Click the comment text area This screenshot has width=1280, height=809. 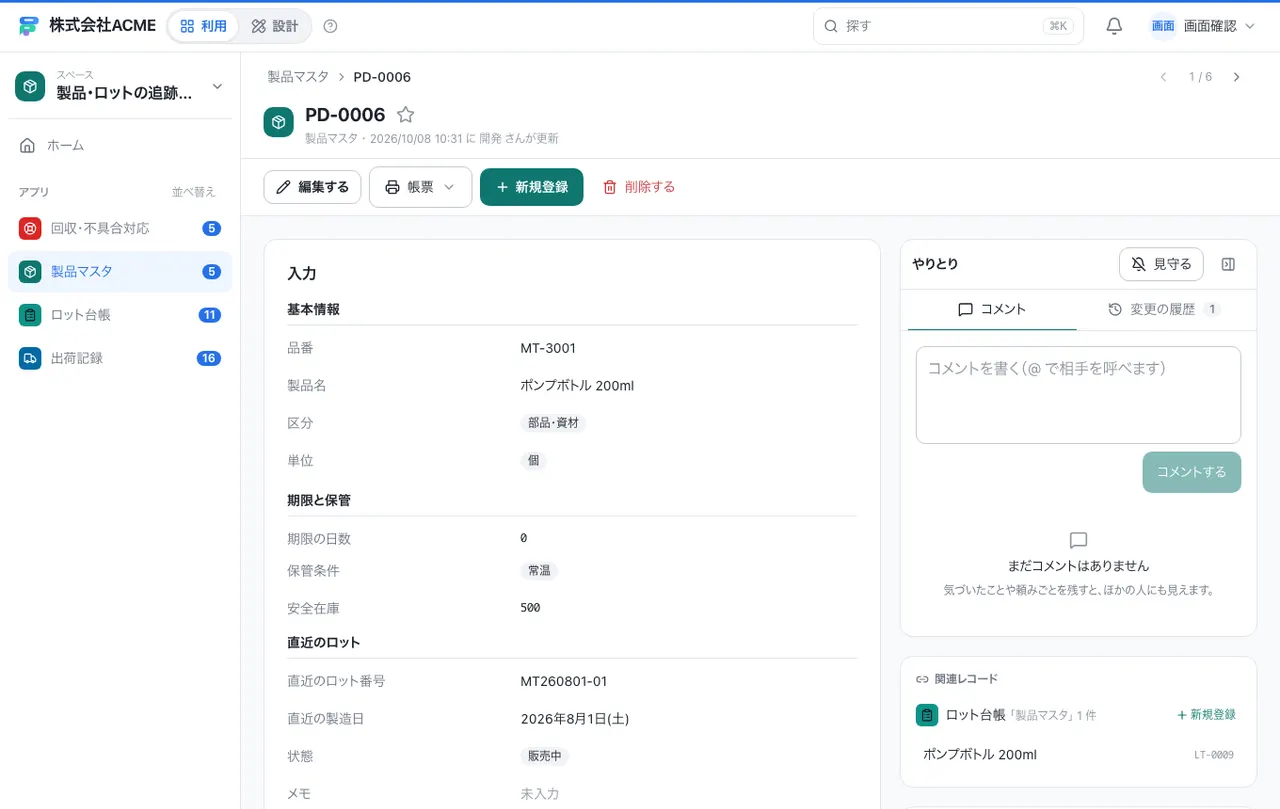(1078, 395)
